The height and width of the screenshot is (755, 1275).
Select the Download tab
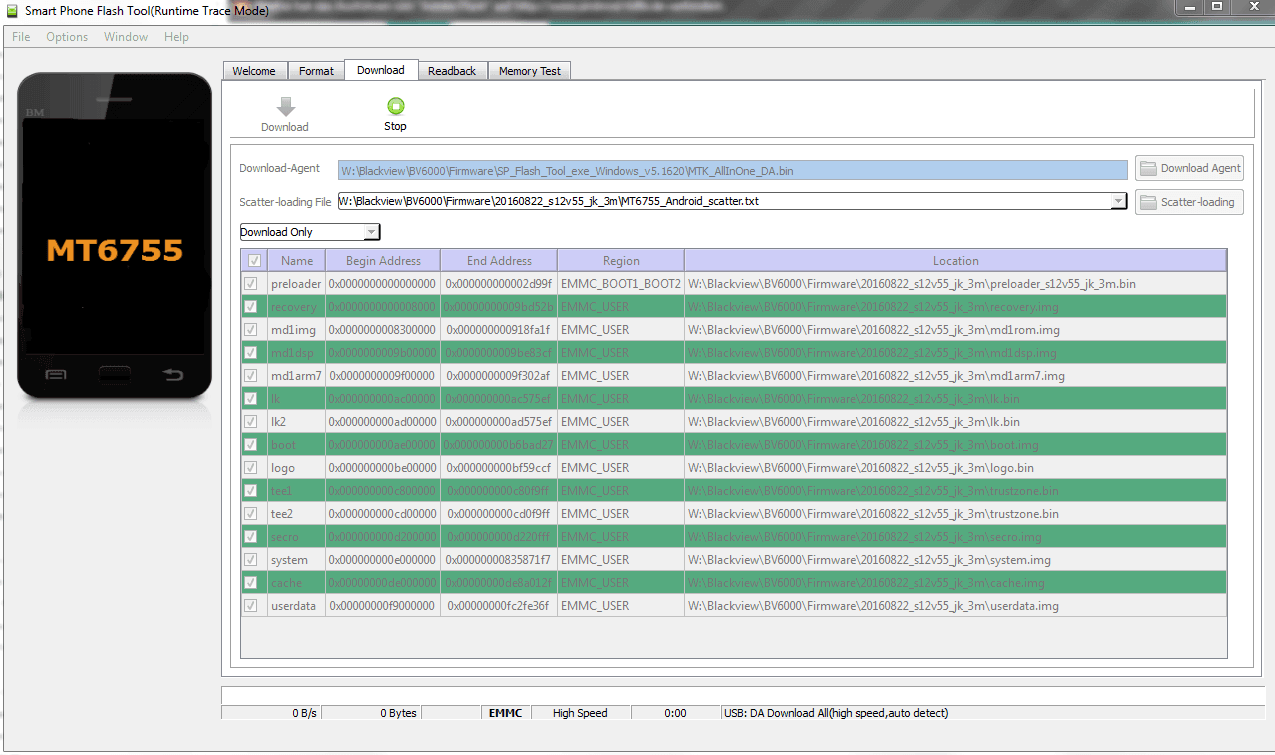pos(381,70)
